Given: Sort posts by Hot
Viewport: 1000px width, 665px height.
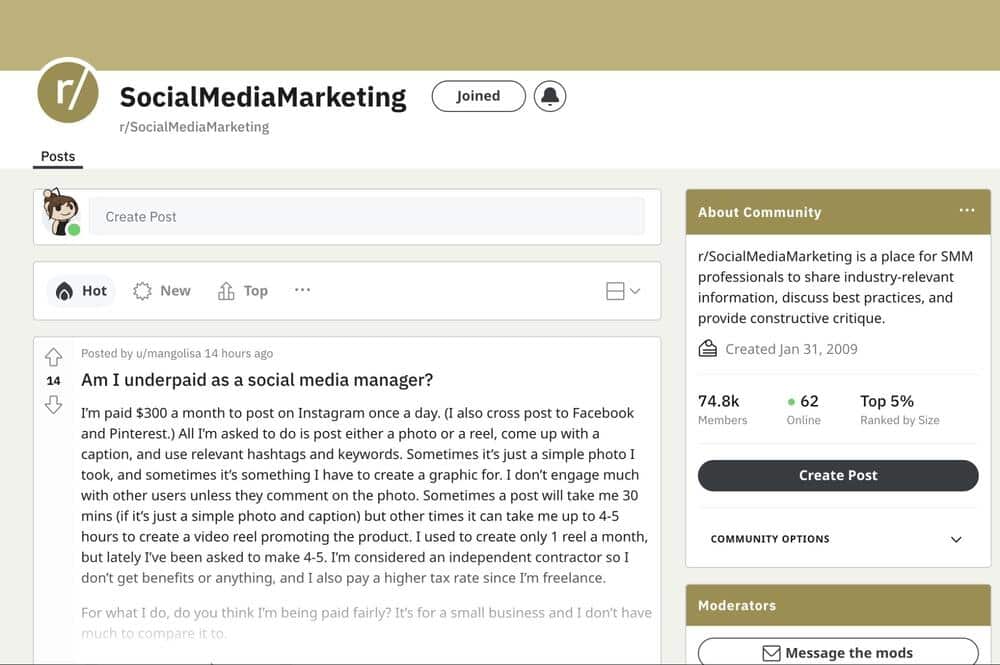Looking at the screenshot, I should click(81, 291).
